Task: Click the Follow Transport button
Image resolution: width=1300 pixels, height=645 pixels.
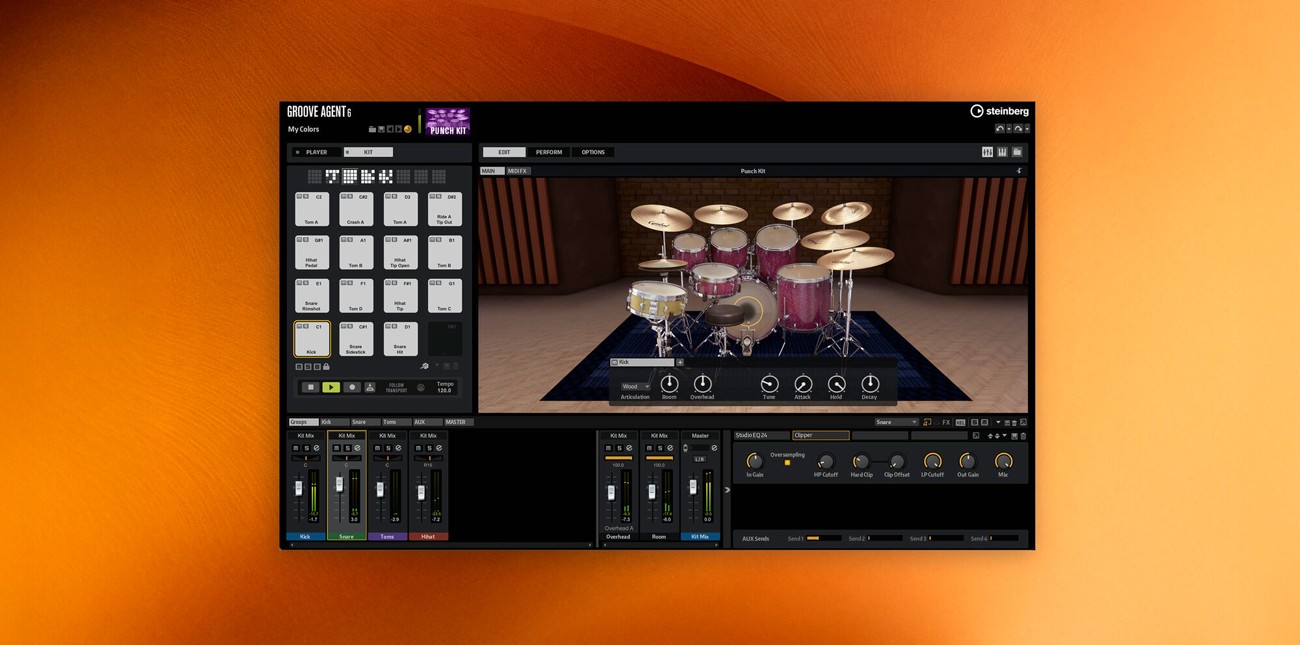Action: 397,387
